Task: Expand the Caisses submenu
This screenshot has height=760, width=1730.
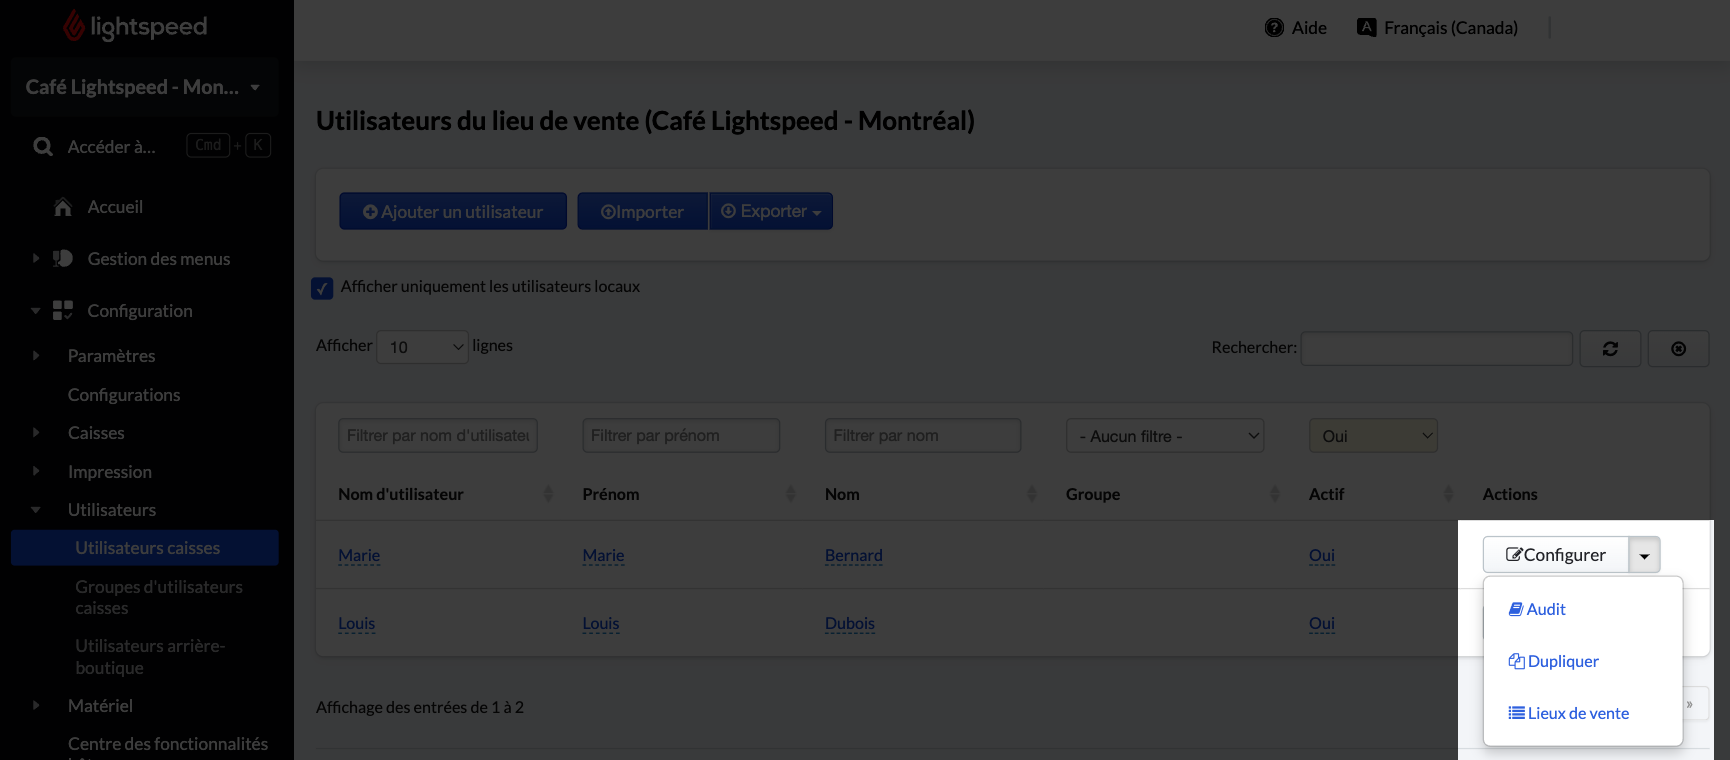Action: click(36, 433)
